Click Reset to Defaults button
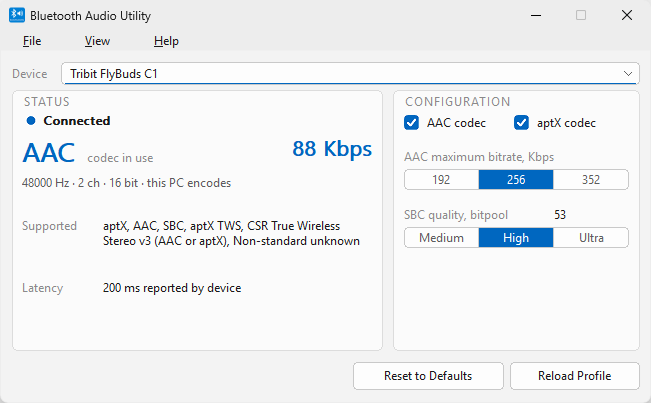Screen dimensions: 651x403 point(428,376)
